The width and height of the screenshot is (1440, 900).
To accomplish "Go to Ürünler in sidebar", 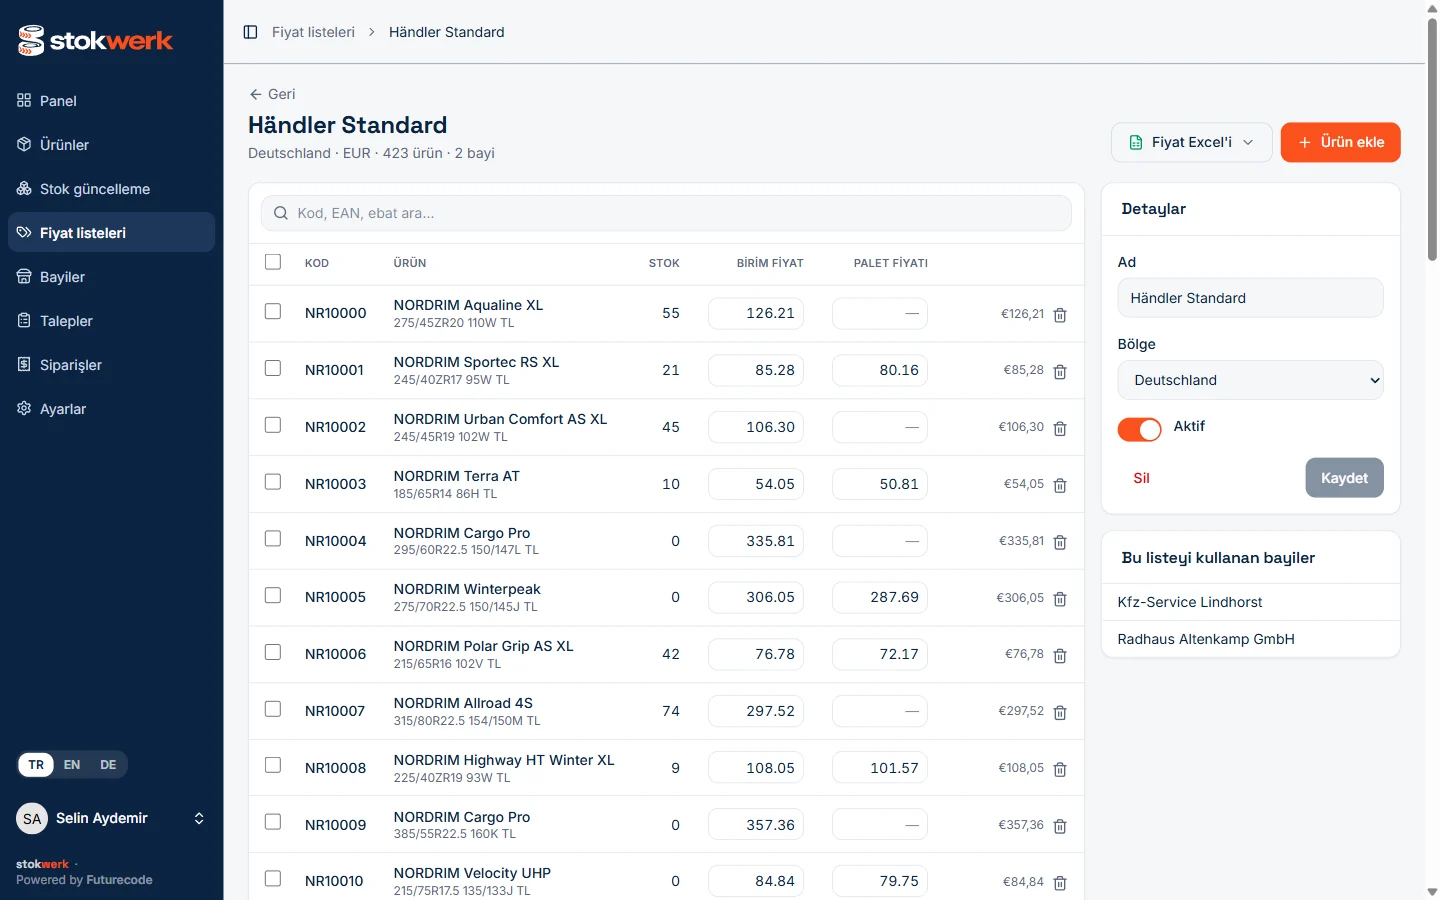I will (111, 145).
